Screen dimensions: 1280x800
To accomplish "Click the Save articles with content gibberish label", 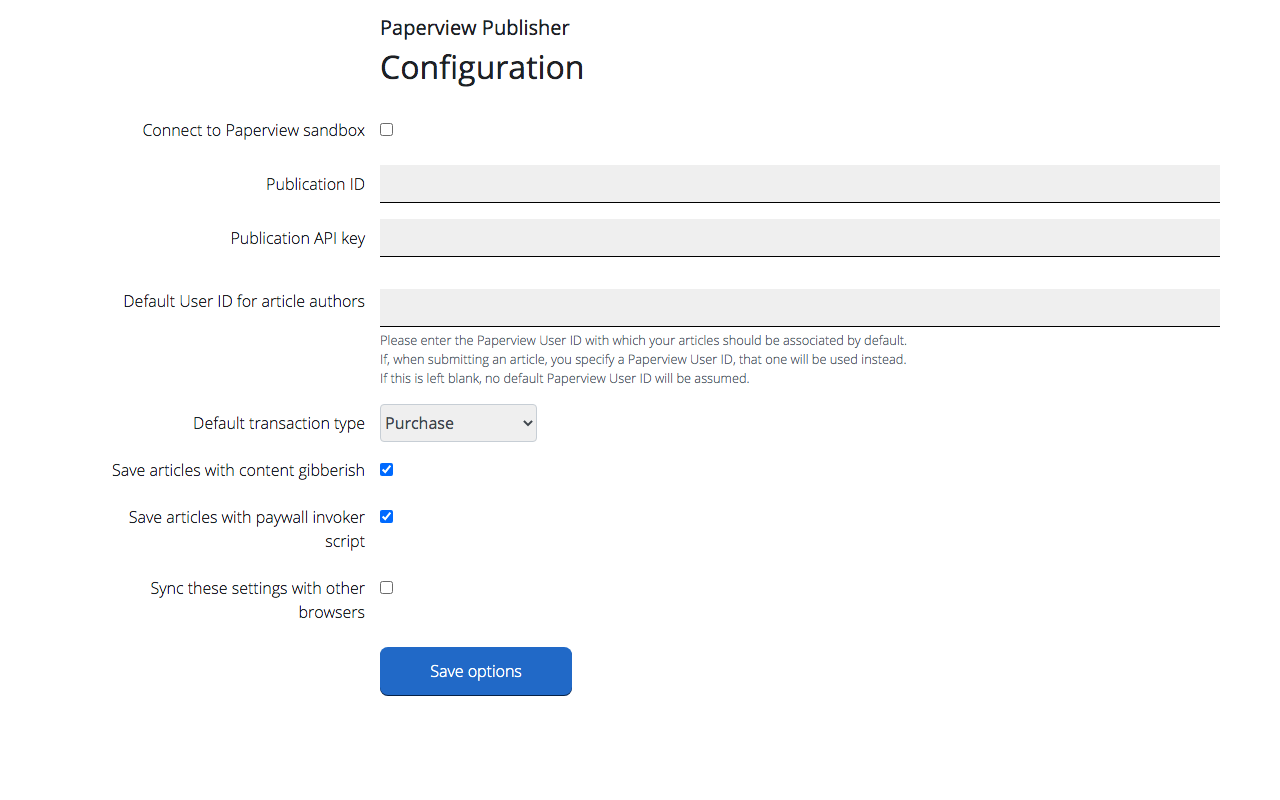I will (238, 470).
